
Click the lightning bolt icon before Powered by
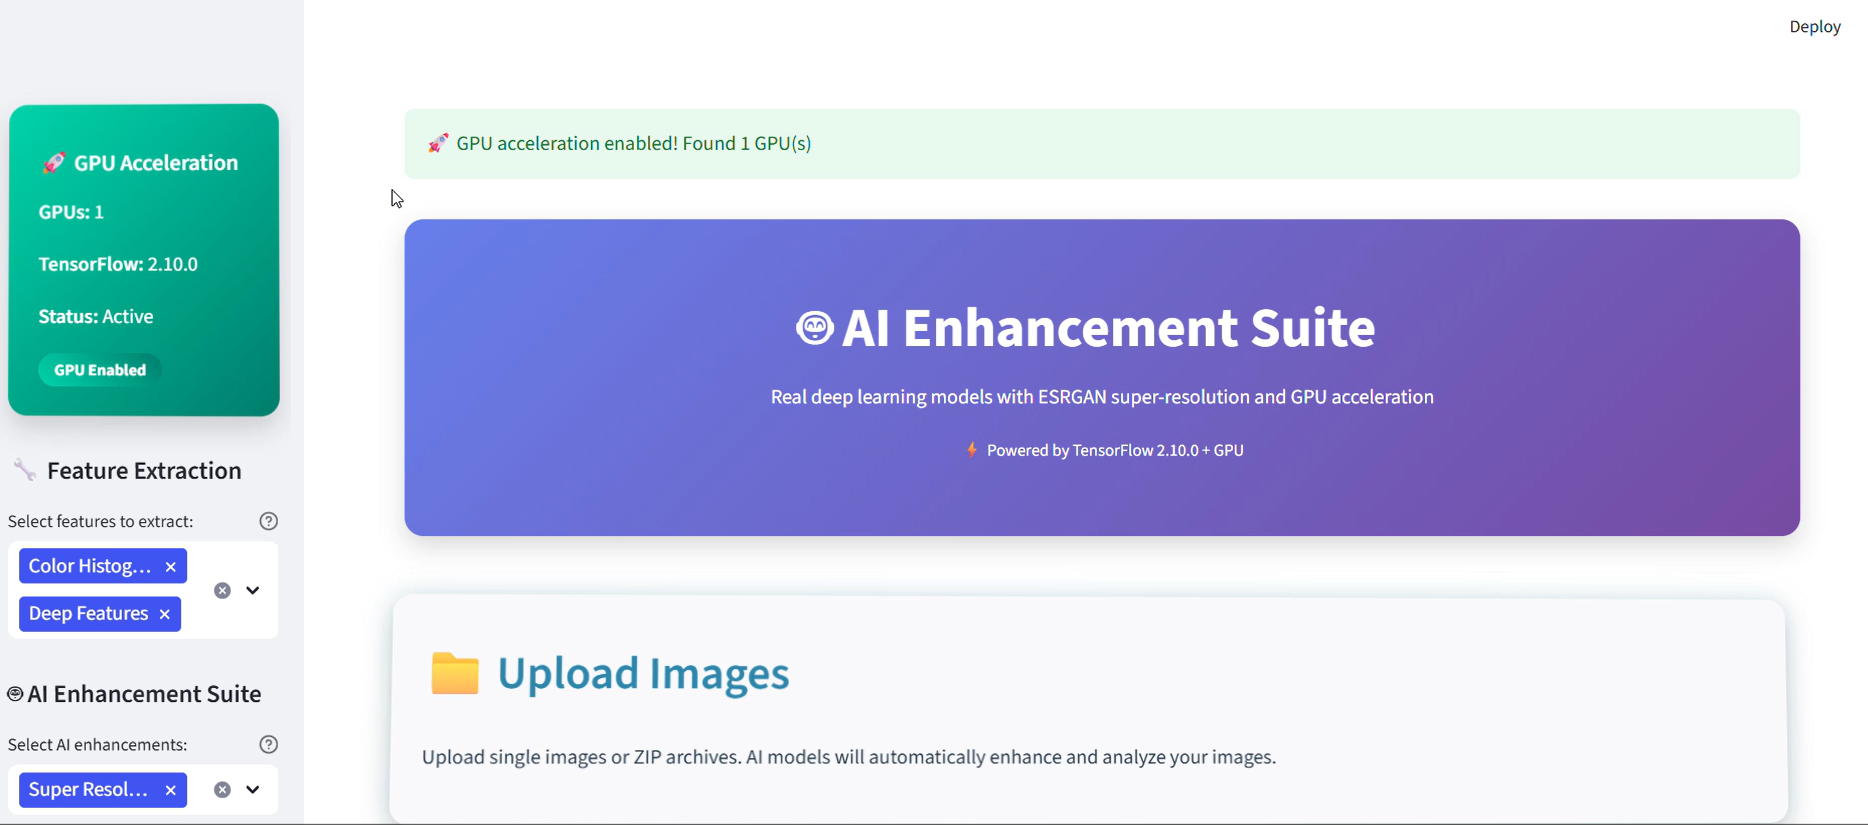[x=972, y=450]
